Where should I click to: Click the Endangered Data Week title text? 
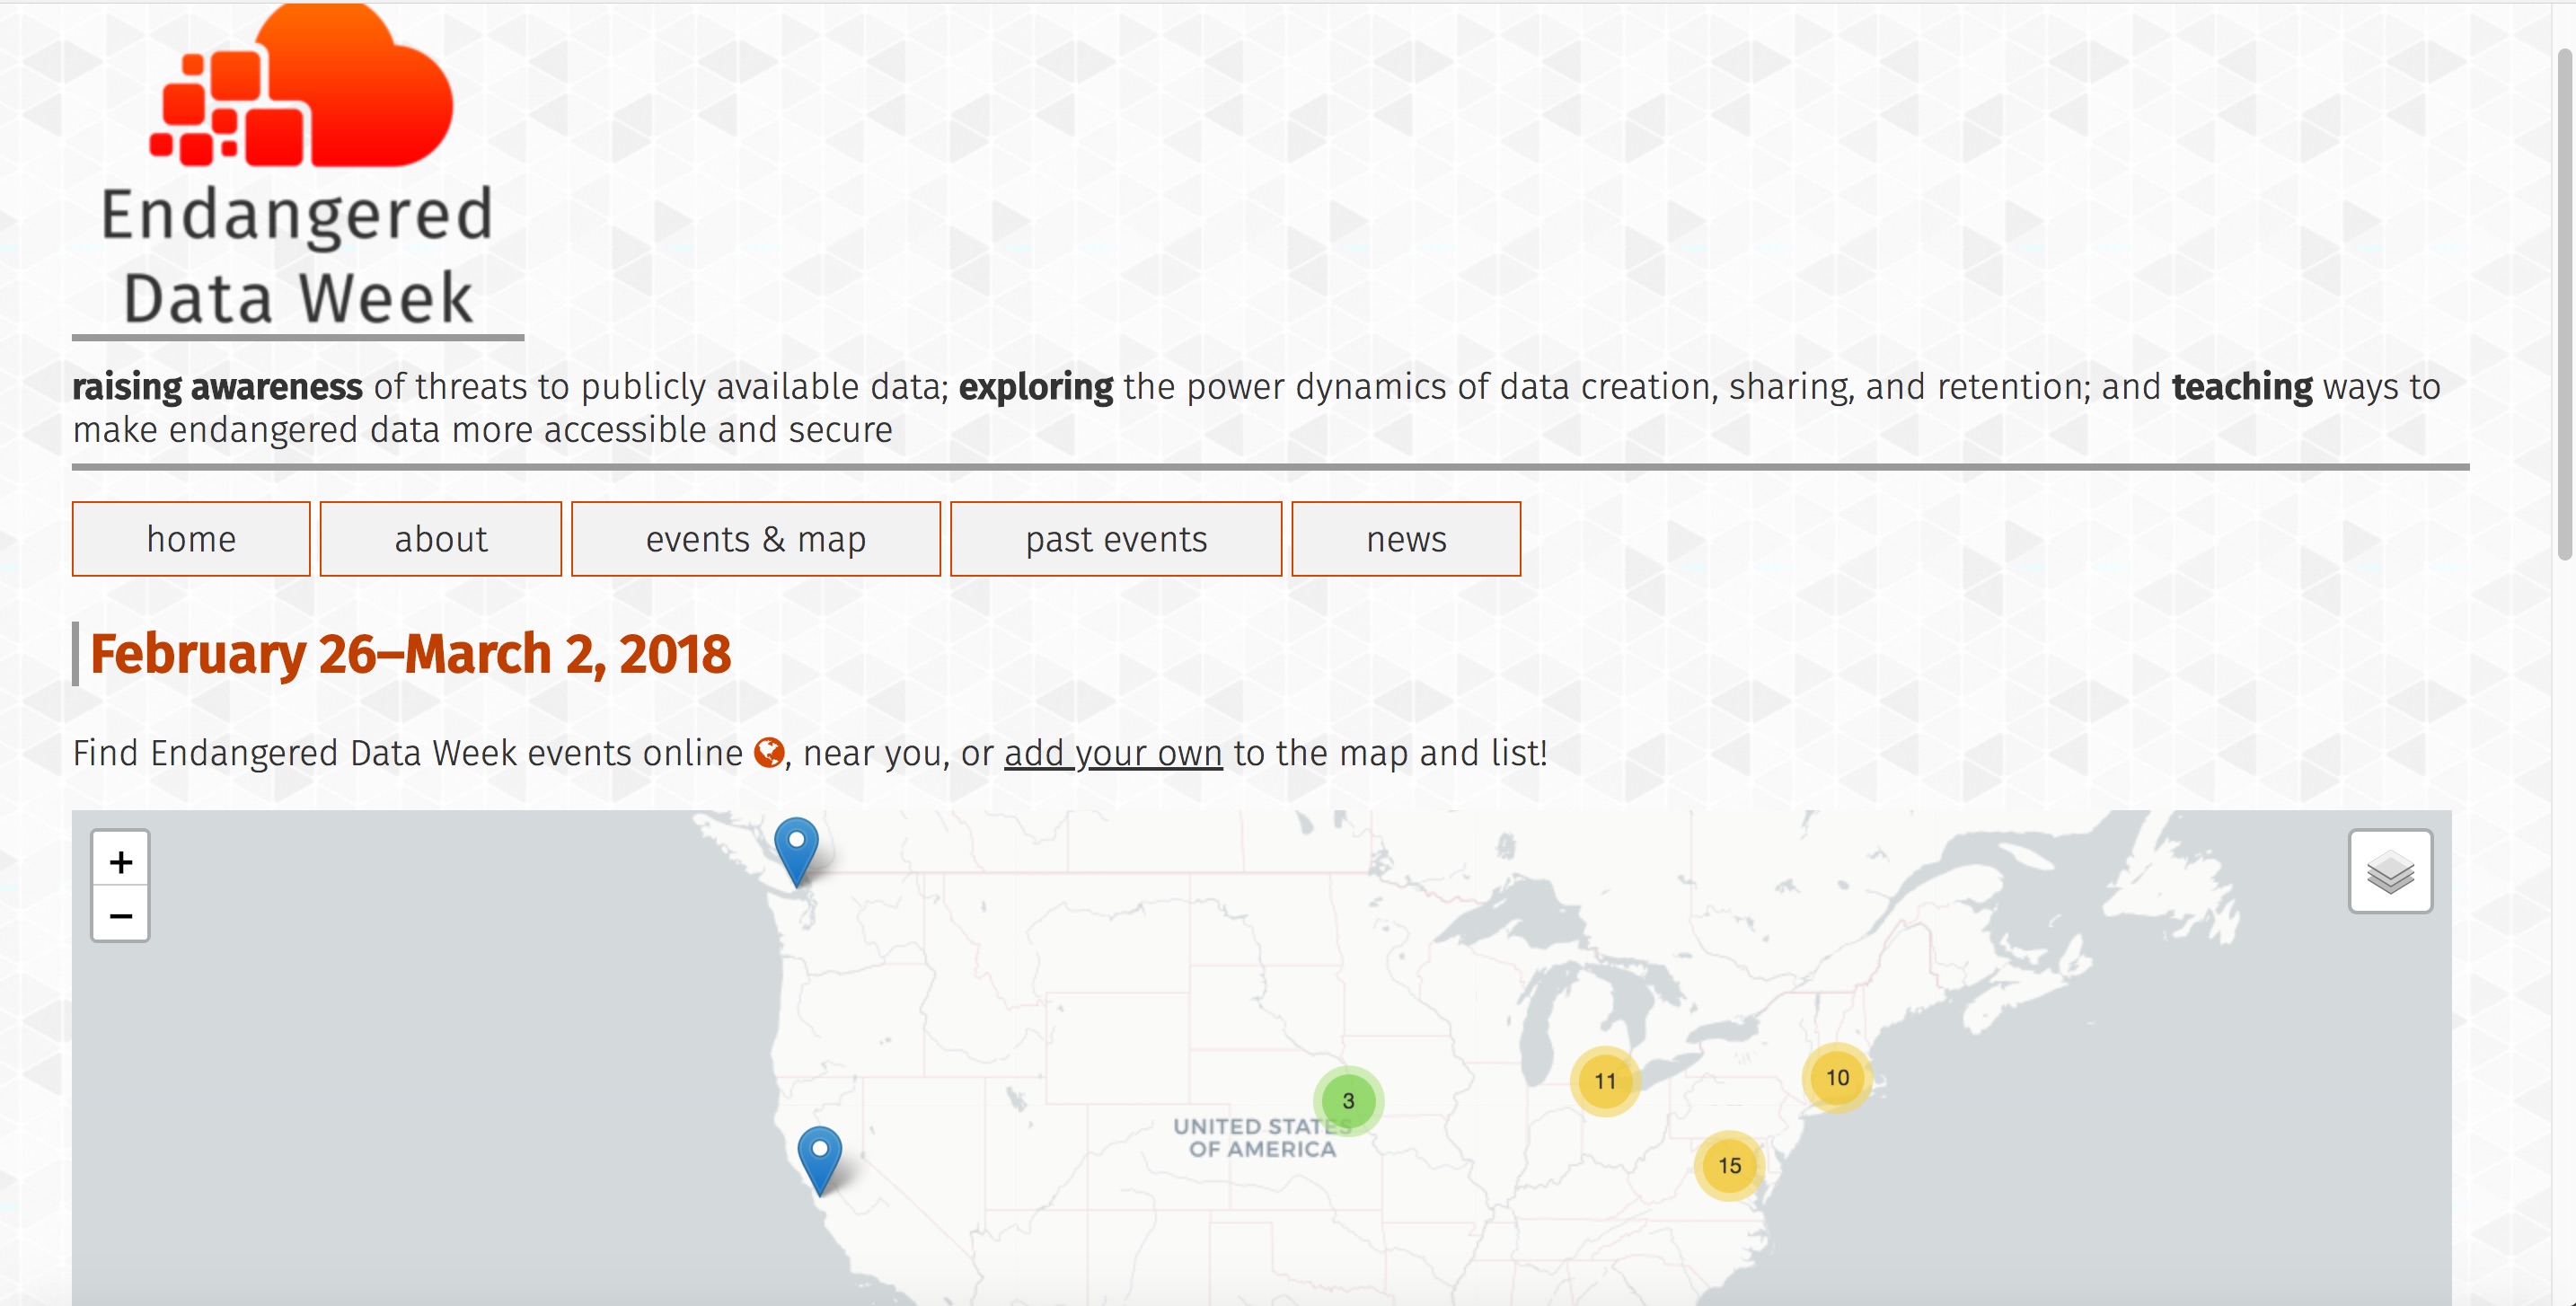(x=297, y=256)
